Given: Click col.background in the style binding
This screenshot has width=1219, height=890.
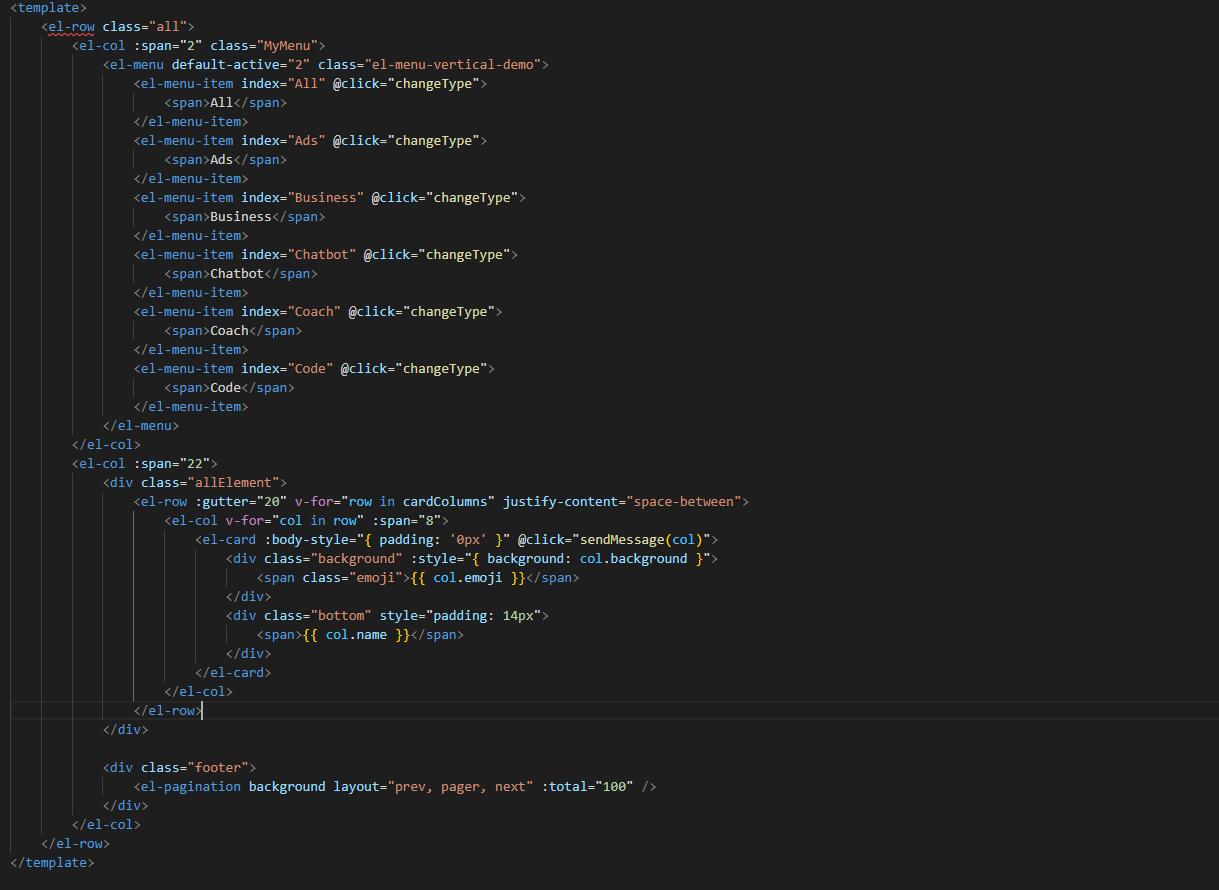Looking at the screenshot, I should click(x=633, y=558).
